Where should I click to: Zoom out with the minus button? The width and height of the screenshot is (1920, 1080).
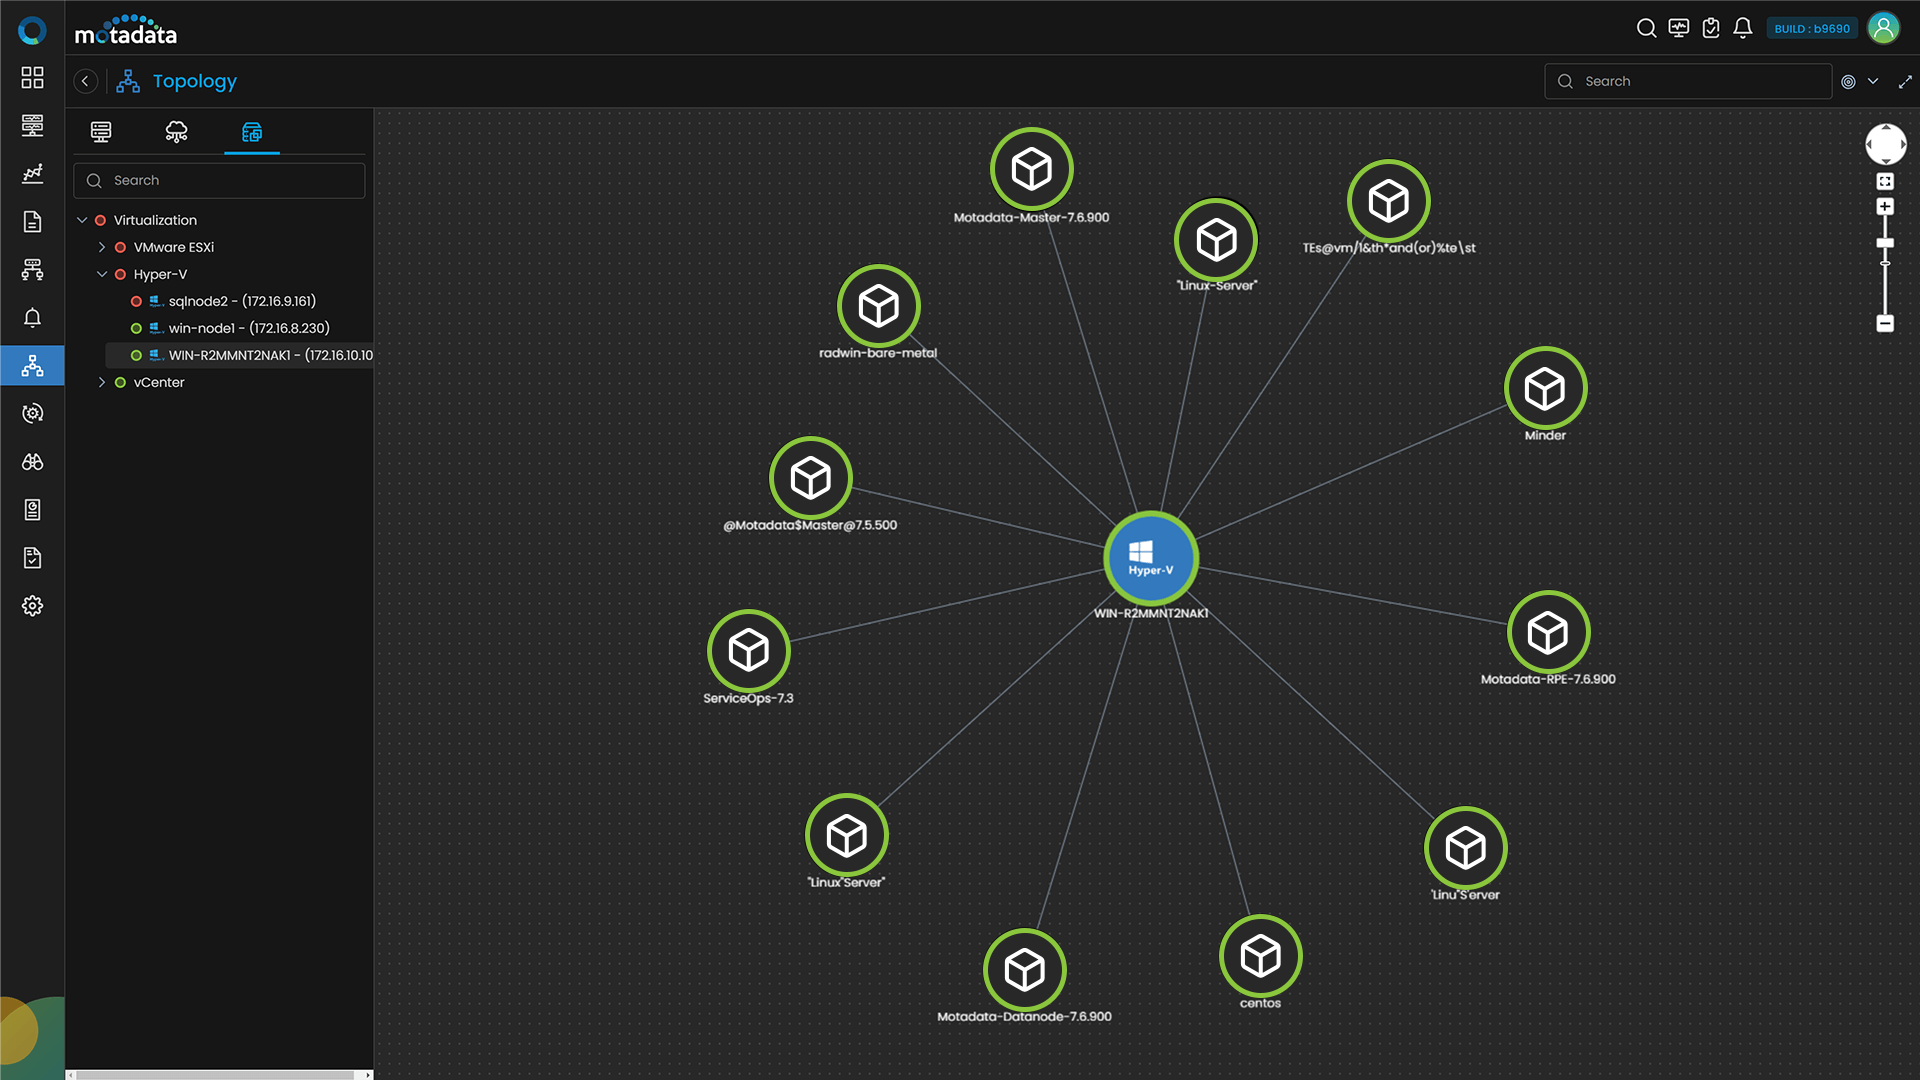click(1885, 323)
